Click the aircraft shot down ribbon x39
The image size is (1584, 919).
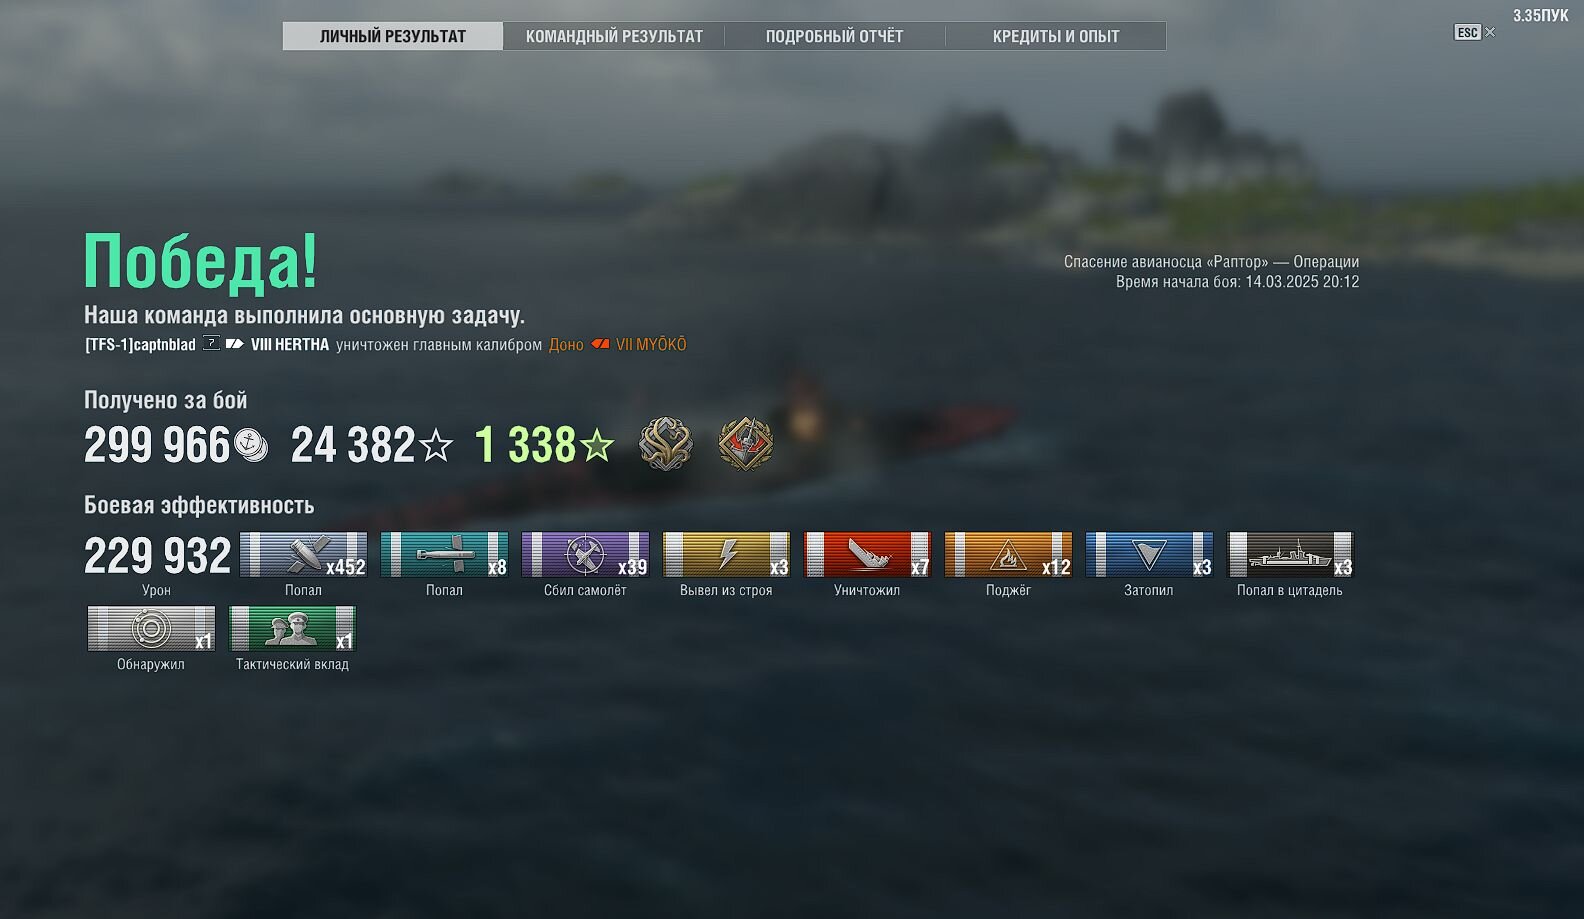[585, 555]
